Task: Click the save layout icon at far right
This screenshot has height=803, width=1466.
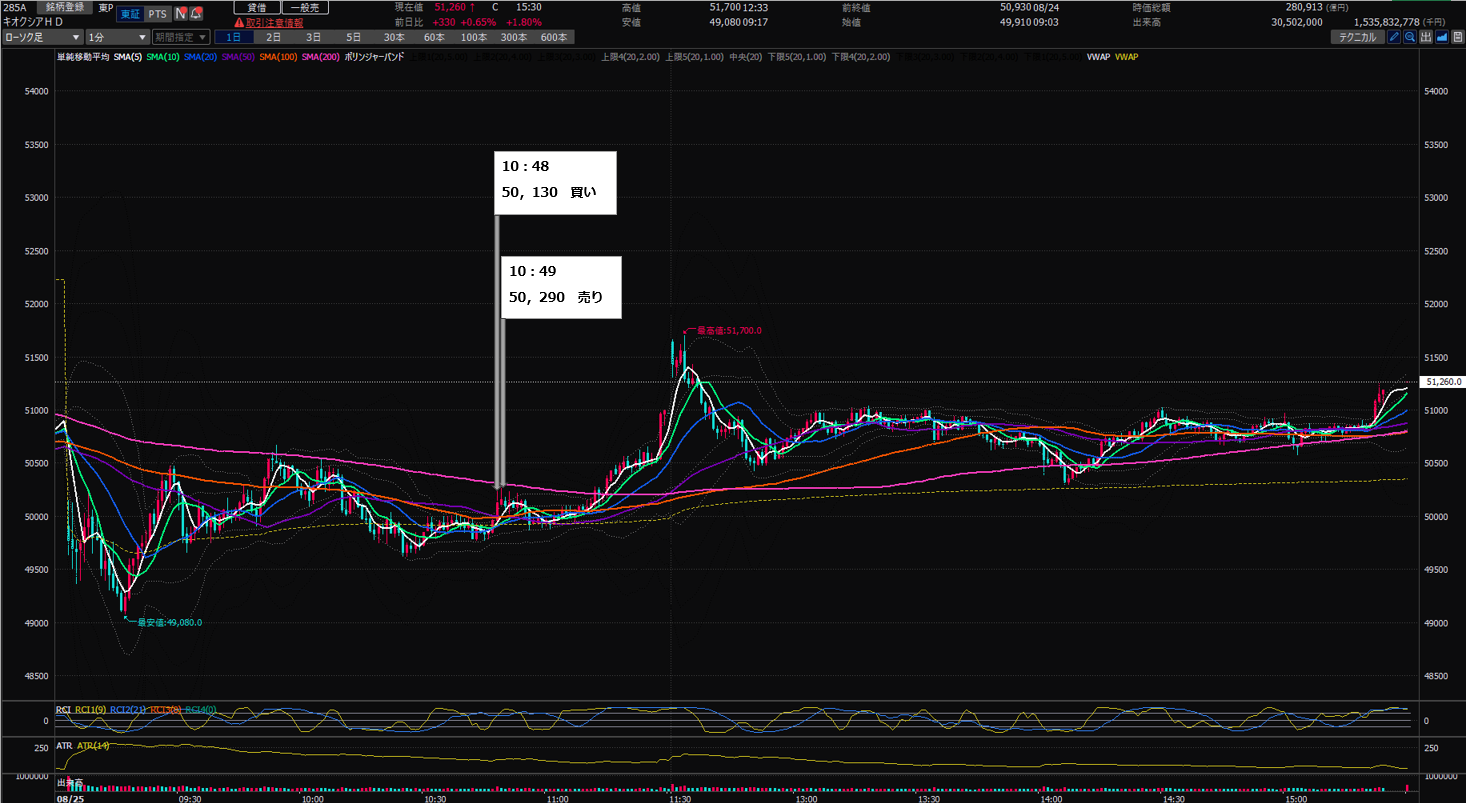Action: click(1456, 37)
